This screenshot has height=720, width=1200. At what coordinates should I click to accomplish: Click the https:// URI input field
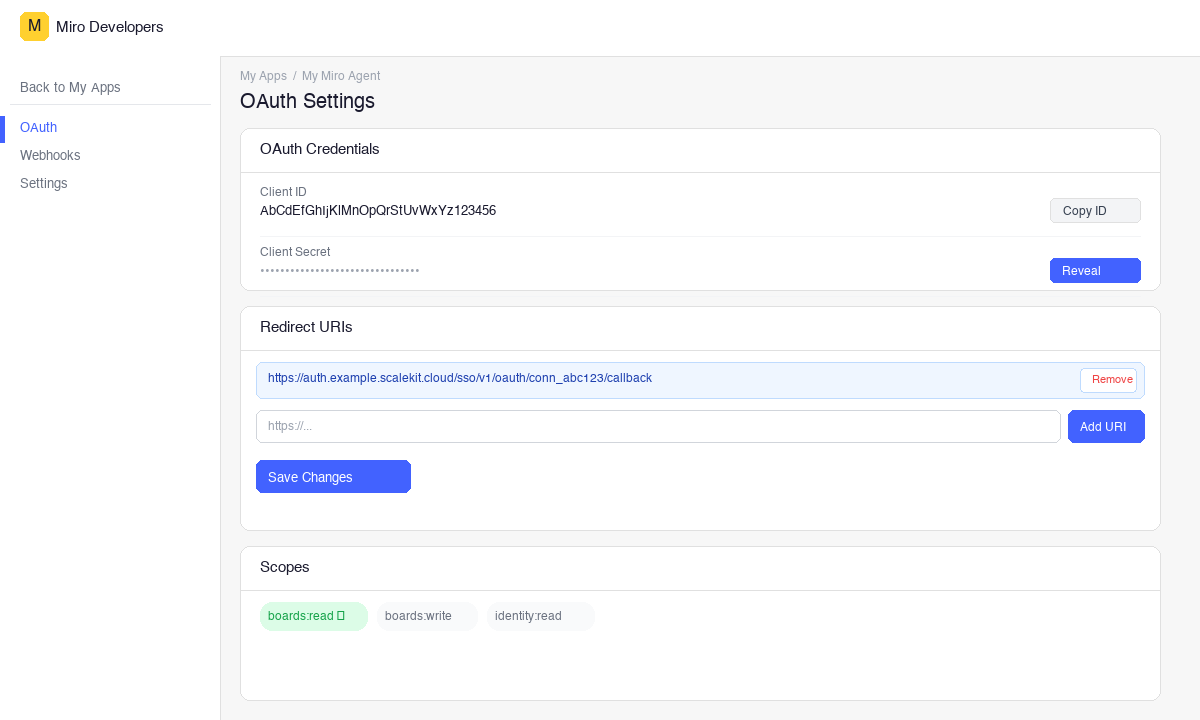point(659,426)
